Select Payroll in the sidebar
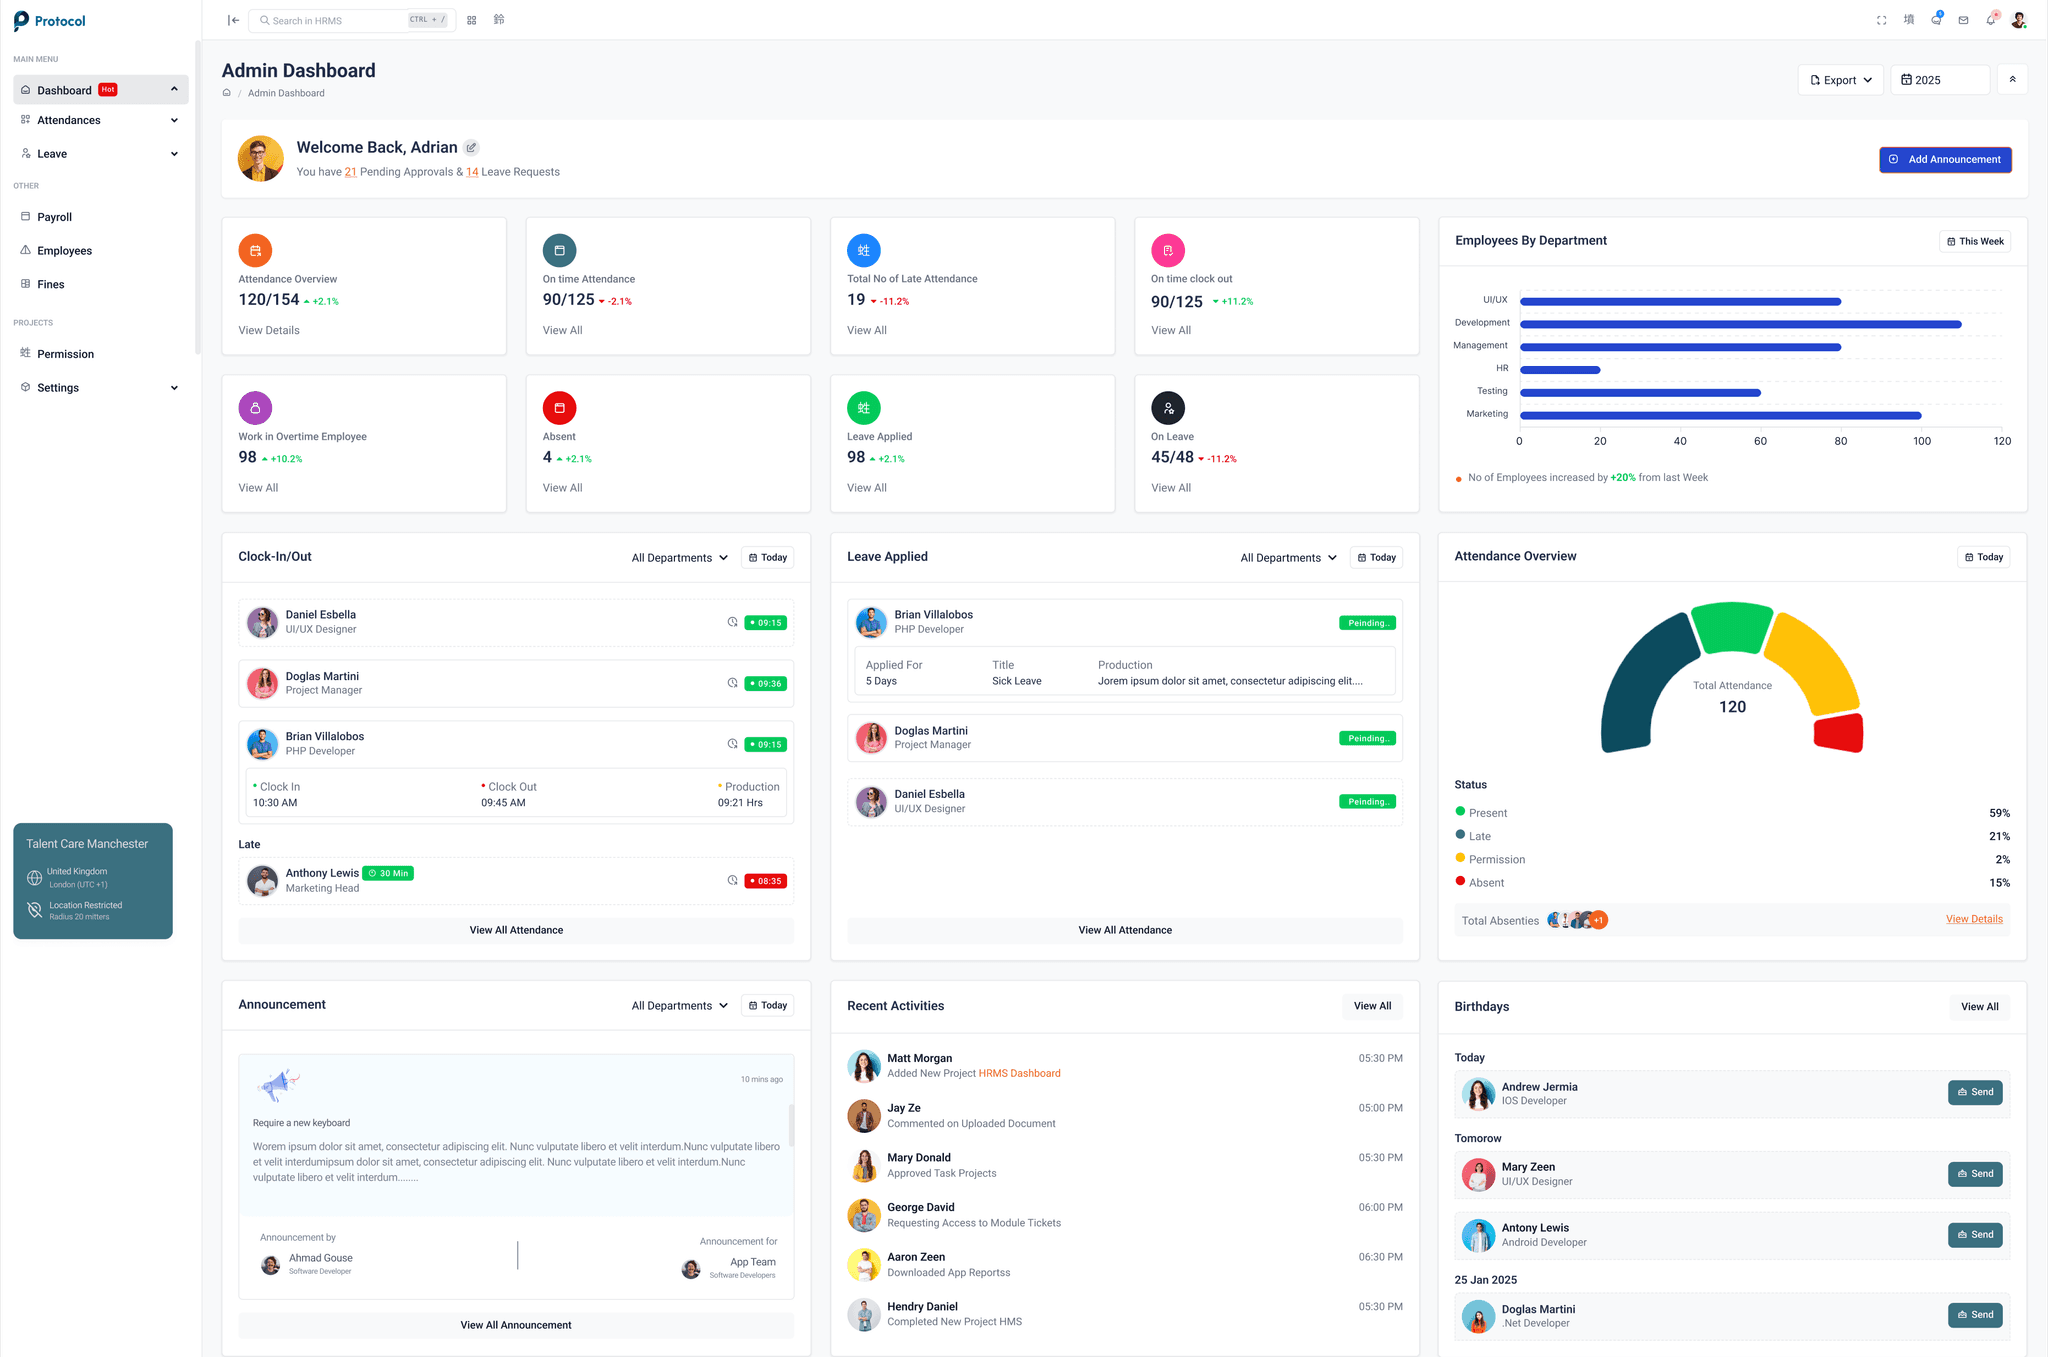The height and width of the screenshot is (1357, 2048). 55,216
